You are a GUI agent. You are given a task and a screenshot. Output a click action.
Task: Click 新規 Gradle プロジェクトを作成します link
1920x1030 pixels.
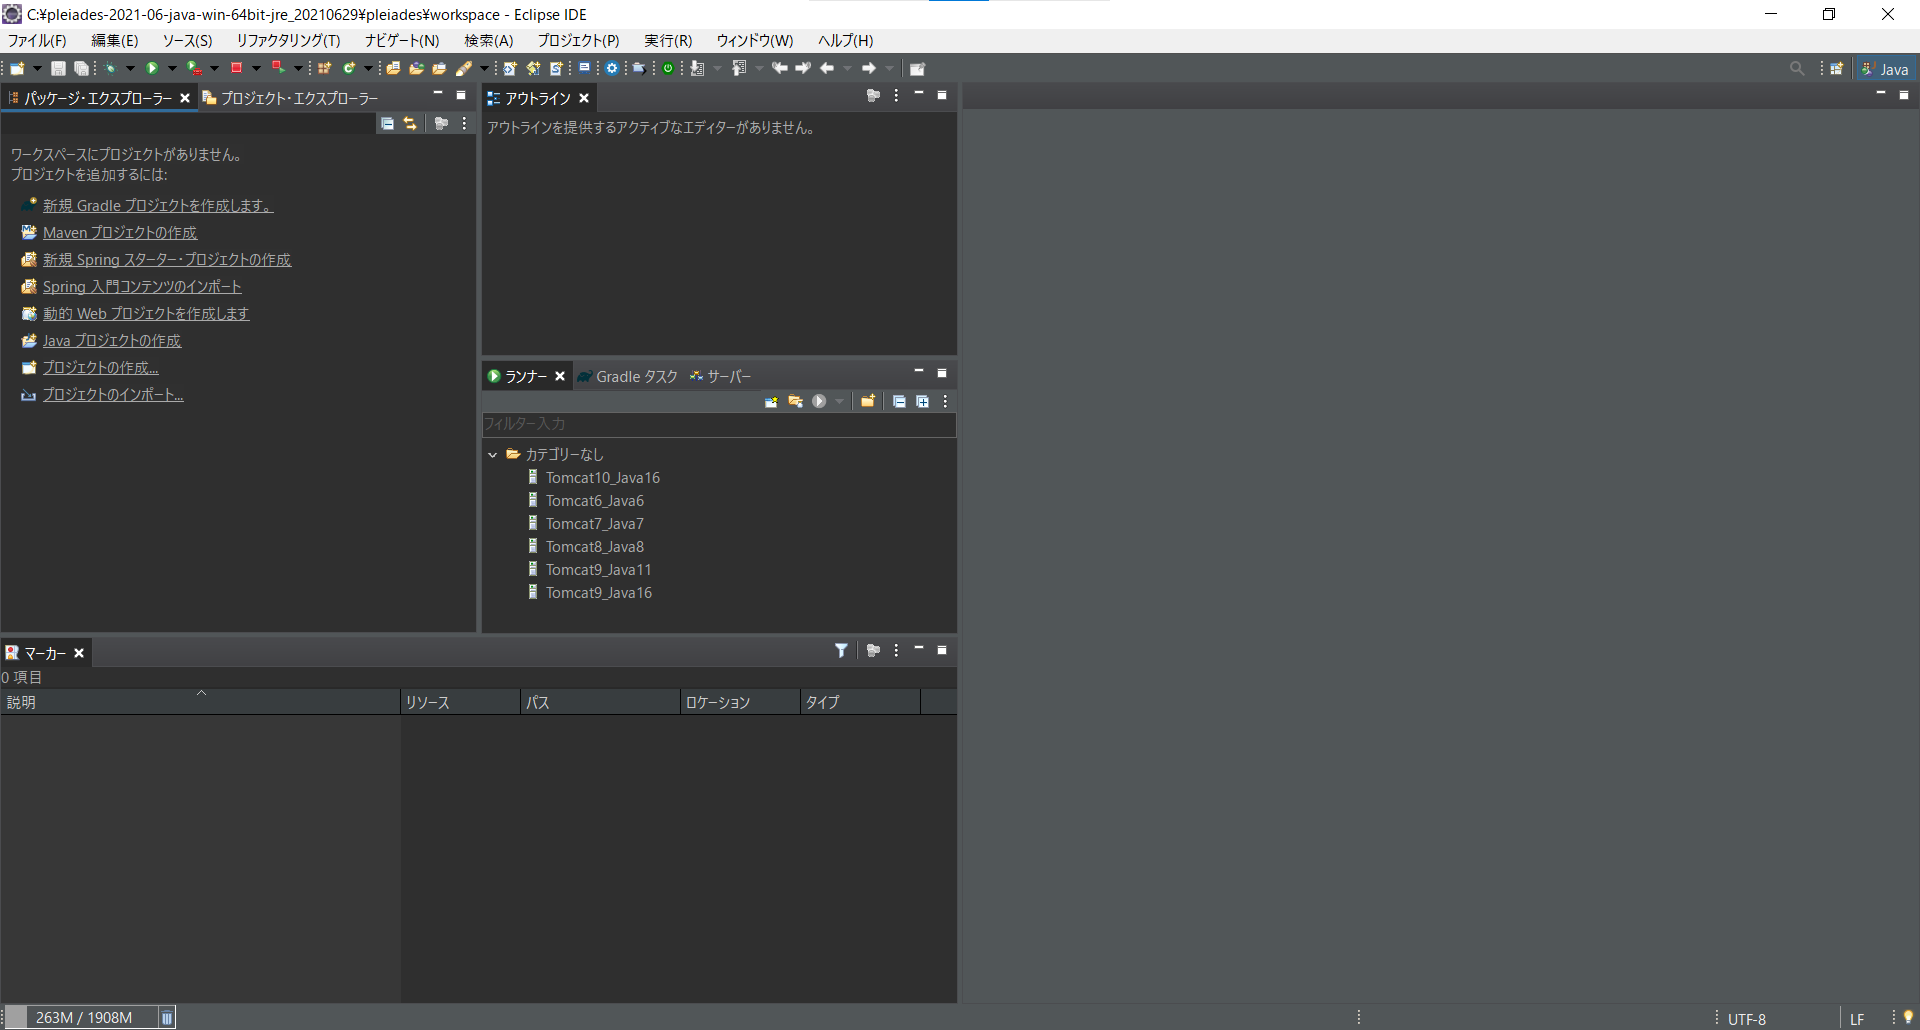(x=158, y=205)
